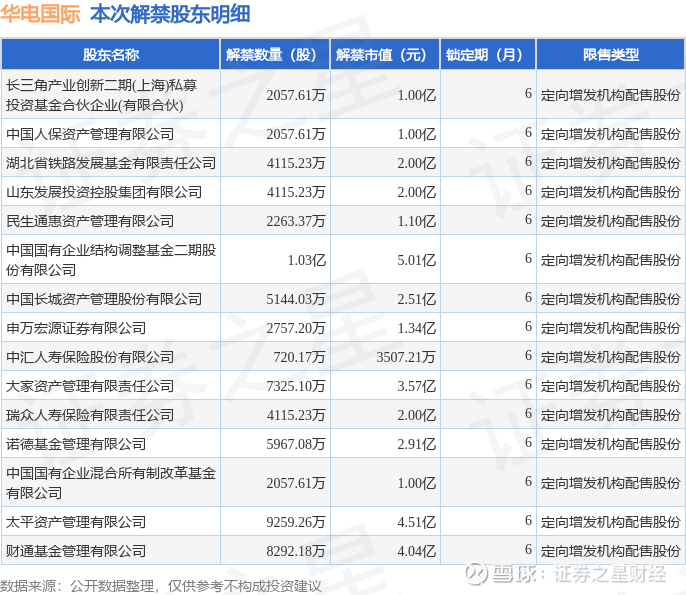Image resolution: width=686 pixels, height=595 pixels.
Task: Click 定向增发机构配售股份 in 申万宏源 row
Action: (611, 328)
